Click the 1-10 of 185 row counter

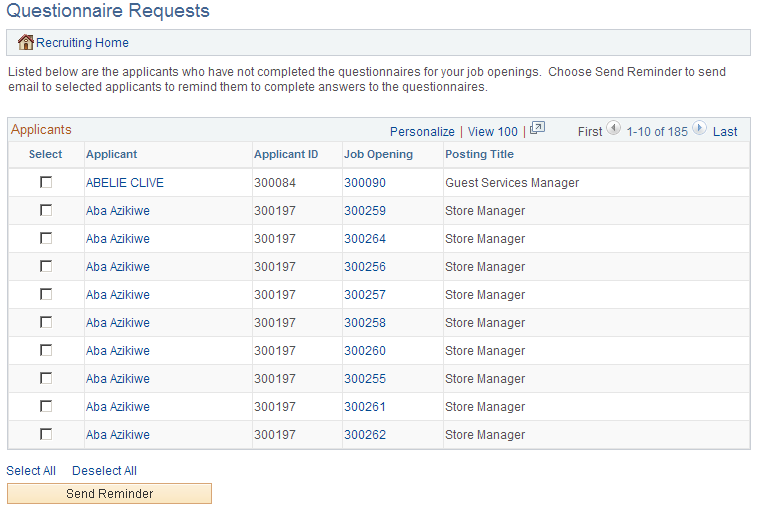pyautogui.click(x=657, y=131)
